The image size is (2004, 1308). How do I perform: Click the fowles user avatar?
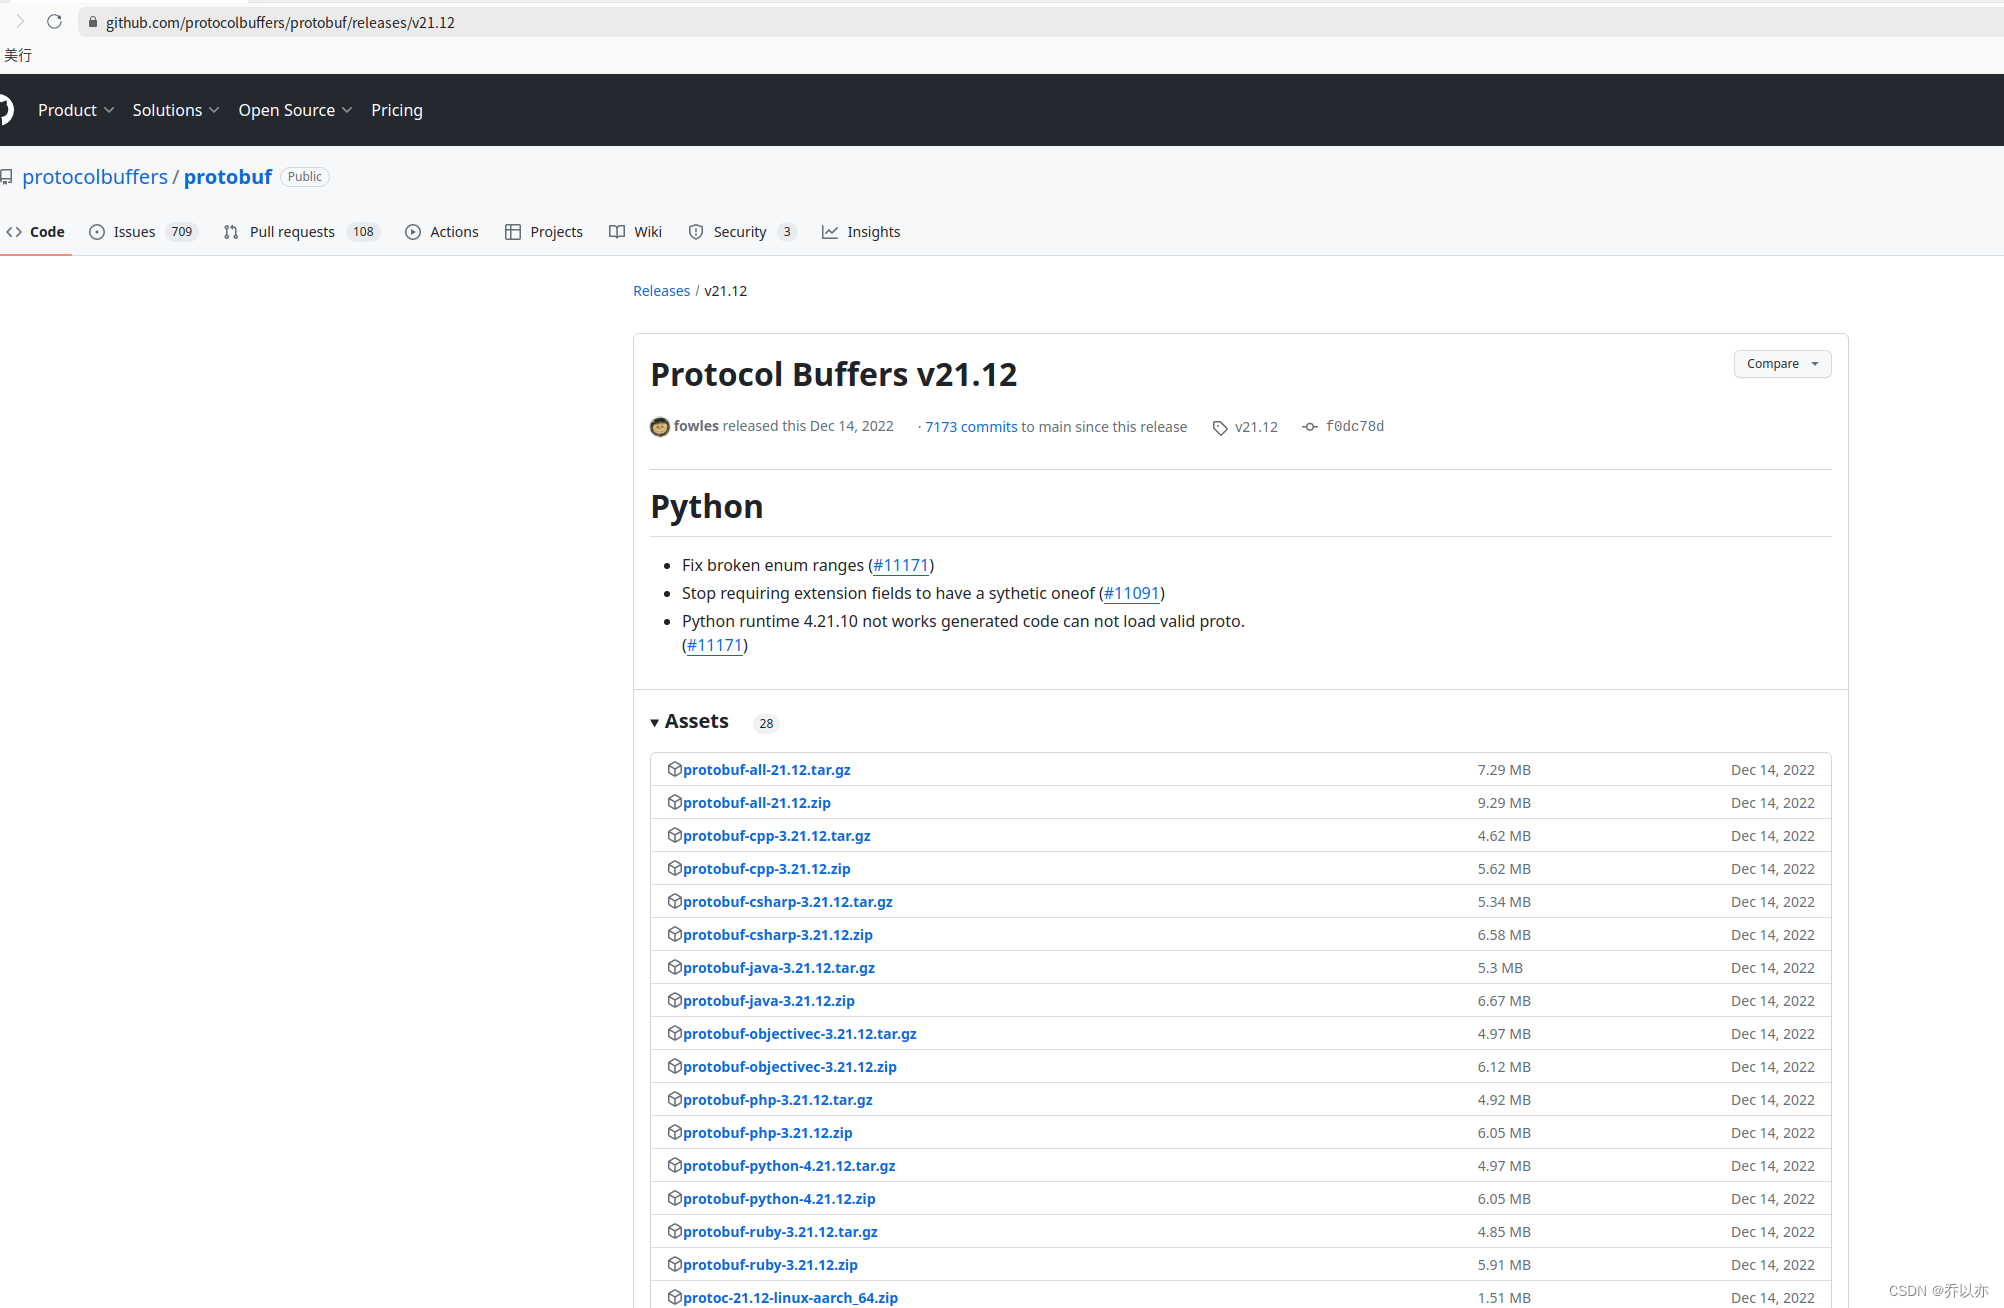660,427
